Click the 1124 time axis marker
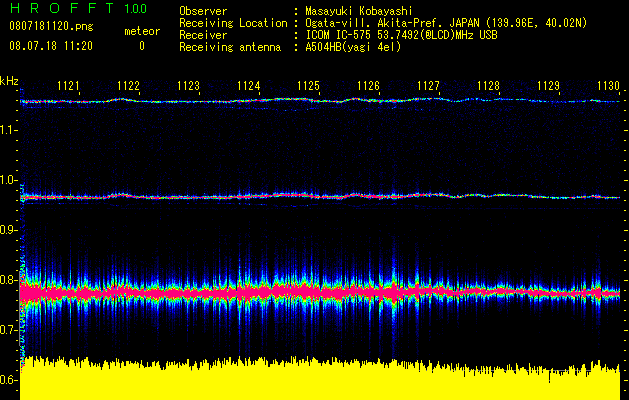 tap(248, 86)
